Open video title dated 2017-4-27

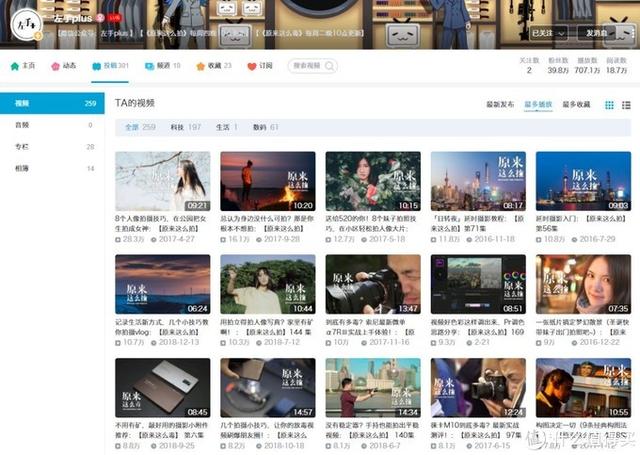[x=161, y=224]
